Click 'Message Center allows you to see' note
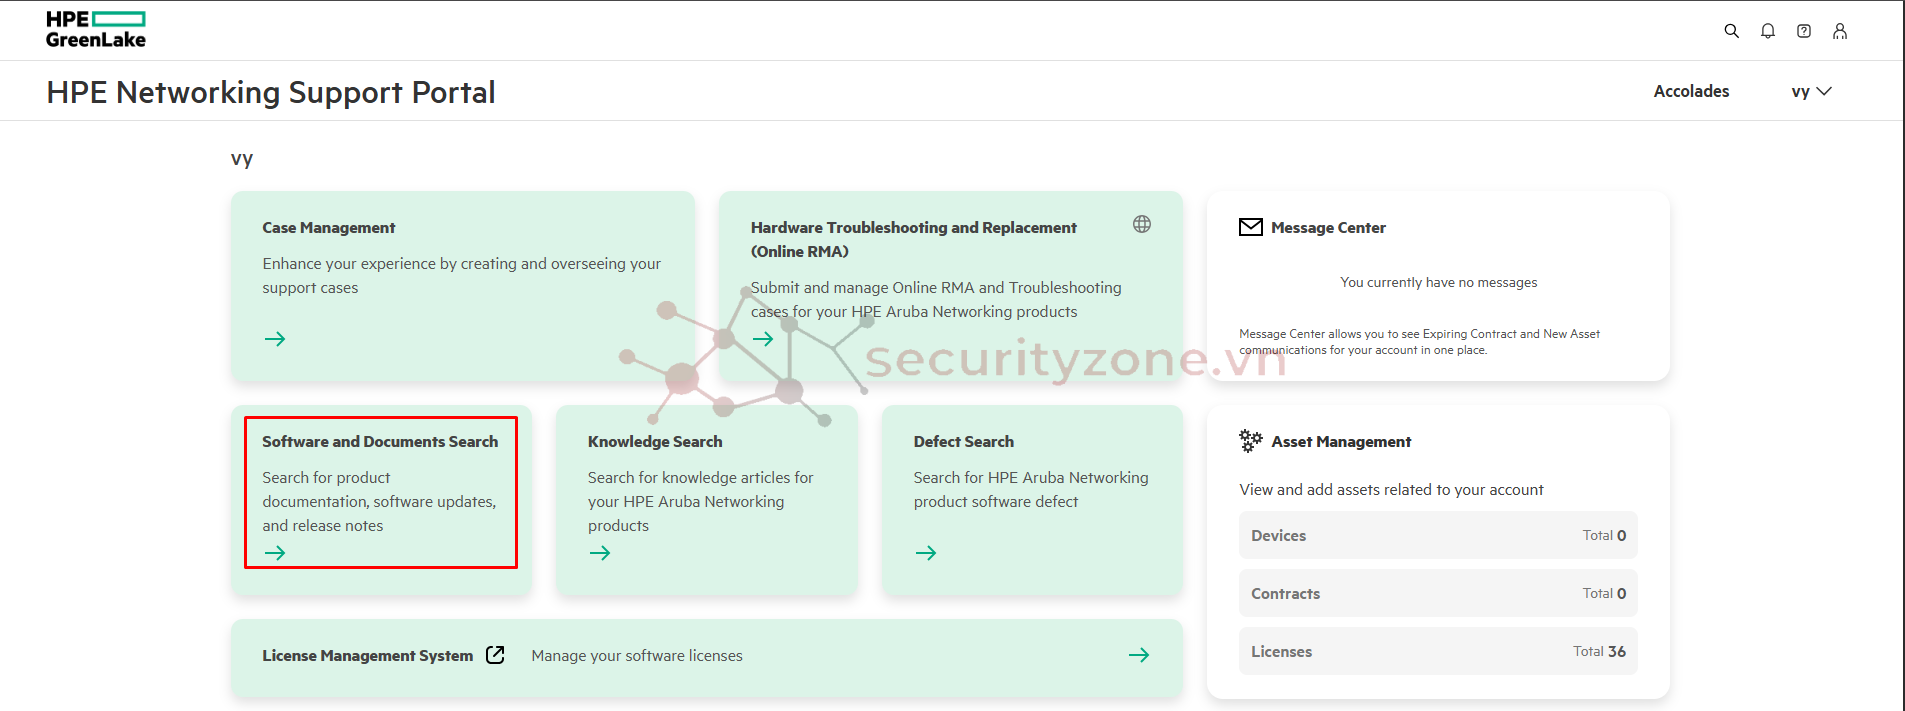The height and width of the screenshot is (711, 1905). [1419, 342]
